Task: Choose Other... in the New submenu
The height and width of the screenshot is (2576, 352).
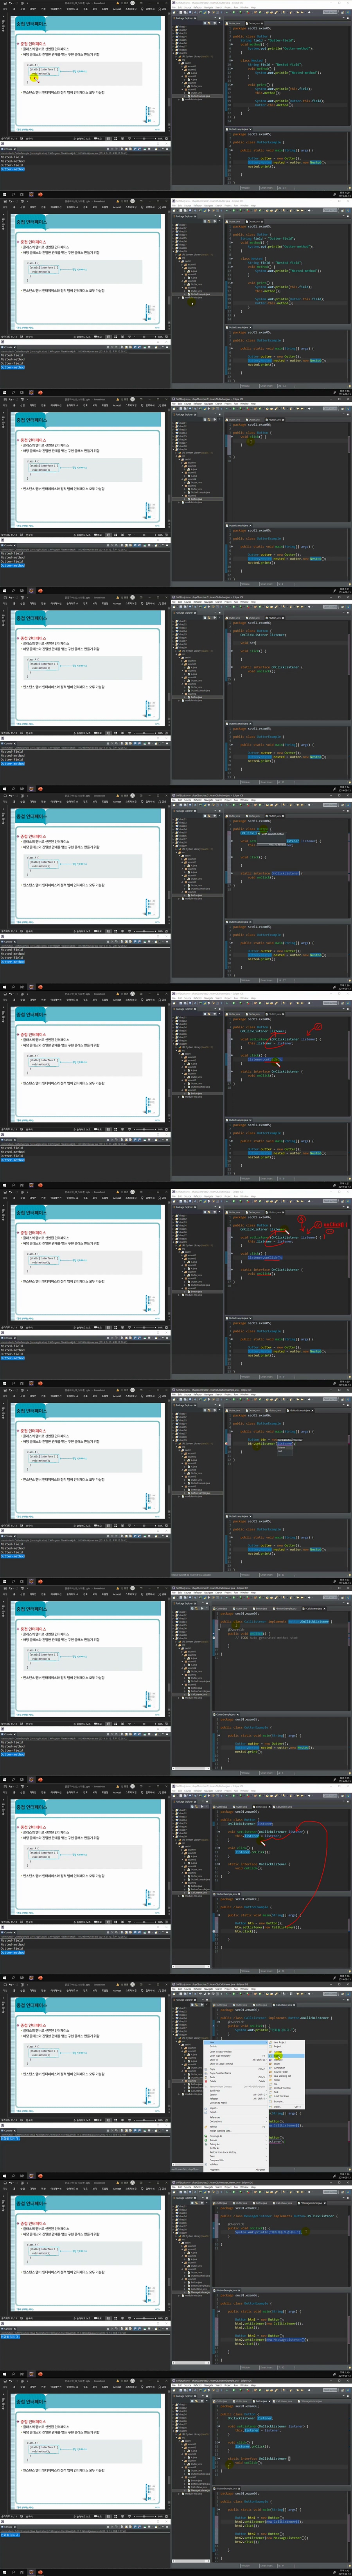Action: (x=277, y=2107)
